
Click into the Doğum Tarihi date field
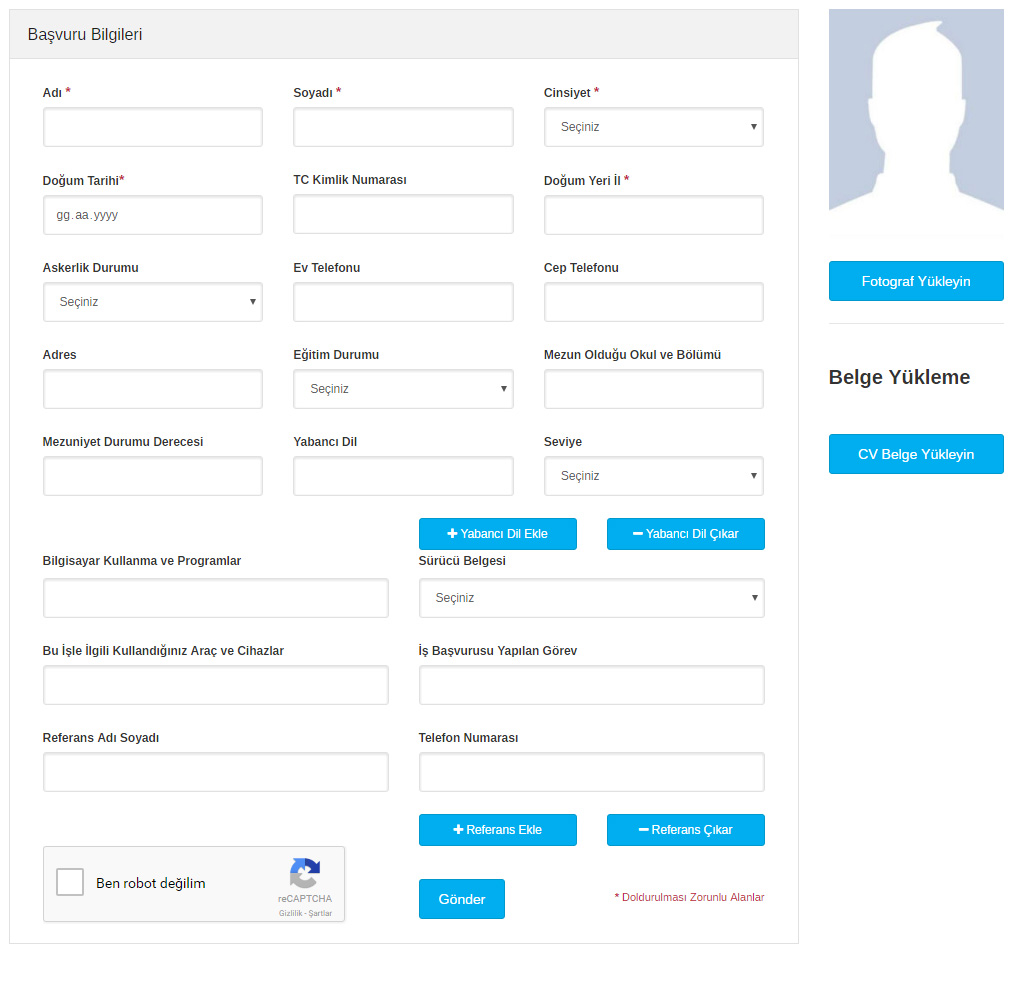(152, 215)
